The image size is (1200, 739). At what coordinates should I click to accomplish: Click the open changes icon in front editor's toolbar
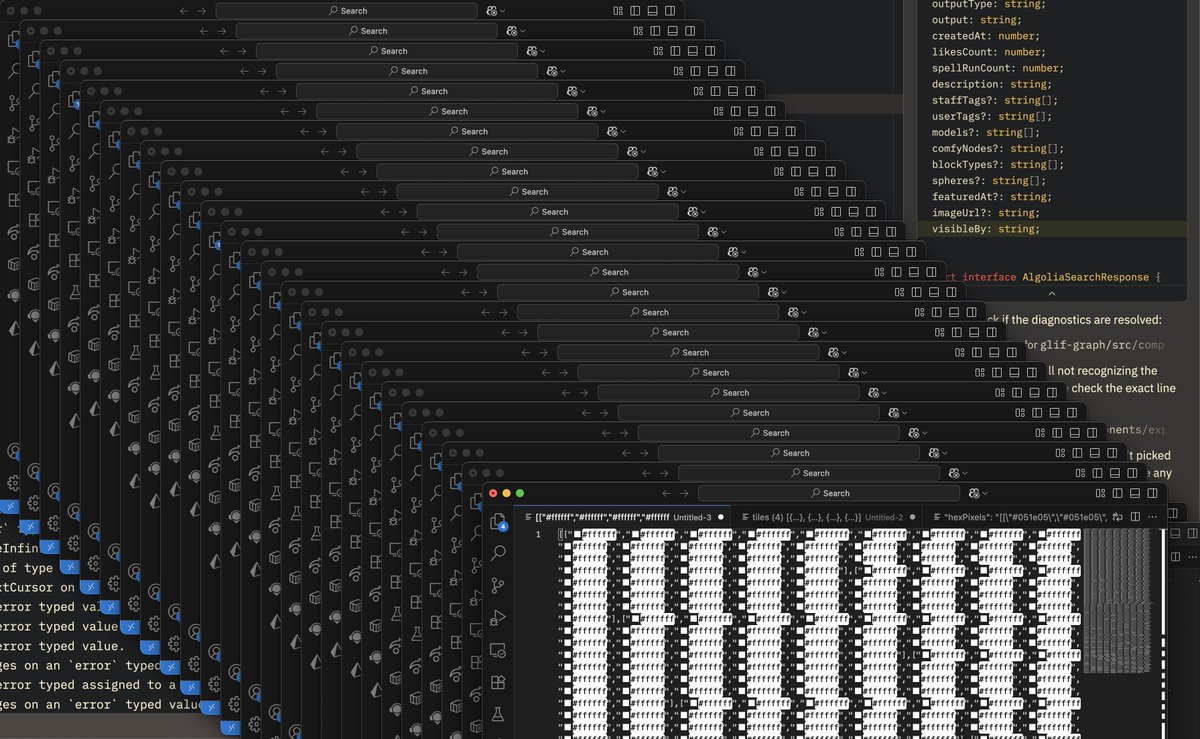pos(1117,517)
